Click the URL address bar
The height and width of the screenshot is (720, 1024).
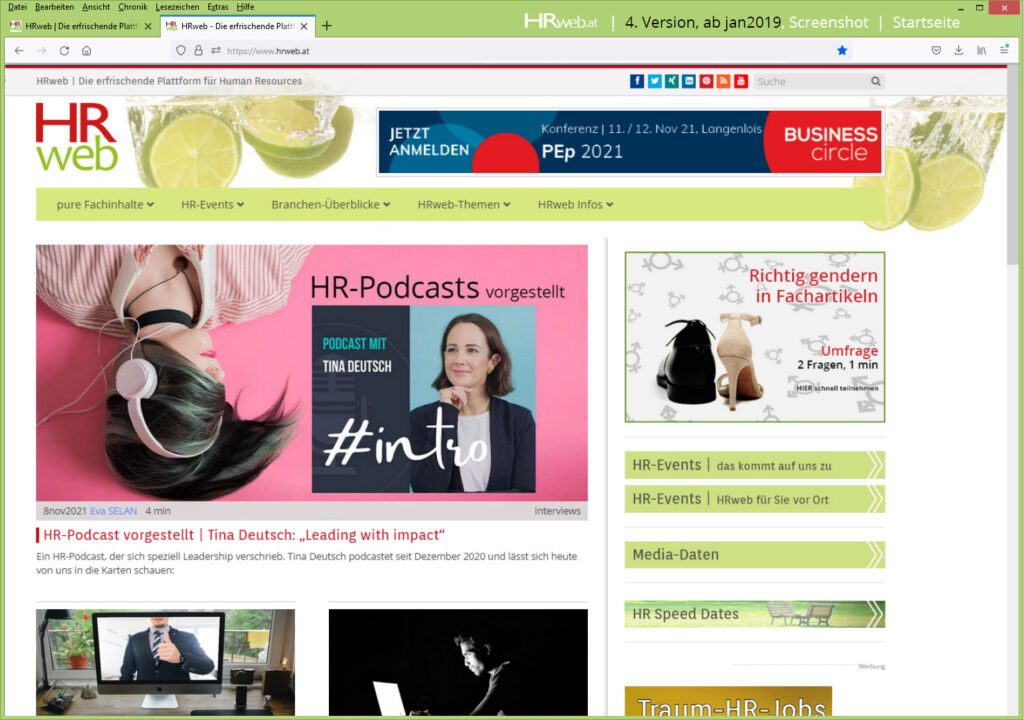coord(509,50)
